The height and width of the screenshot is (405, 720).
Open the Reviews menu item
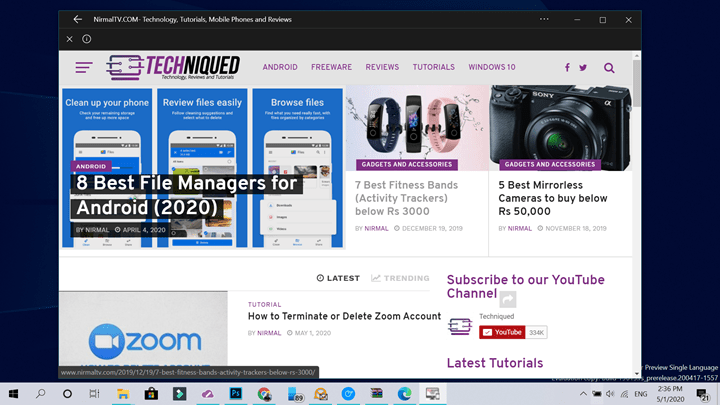coord(382,67)
